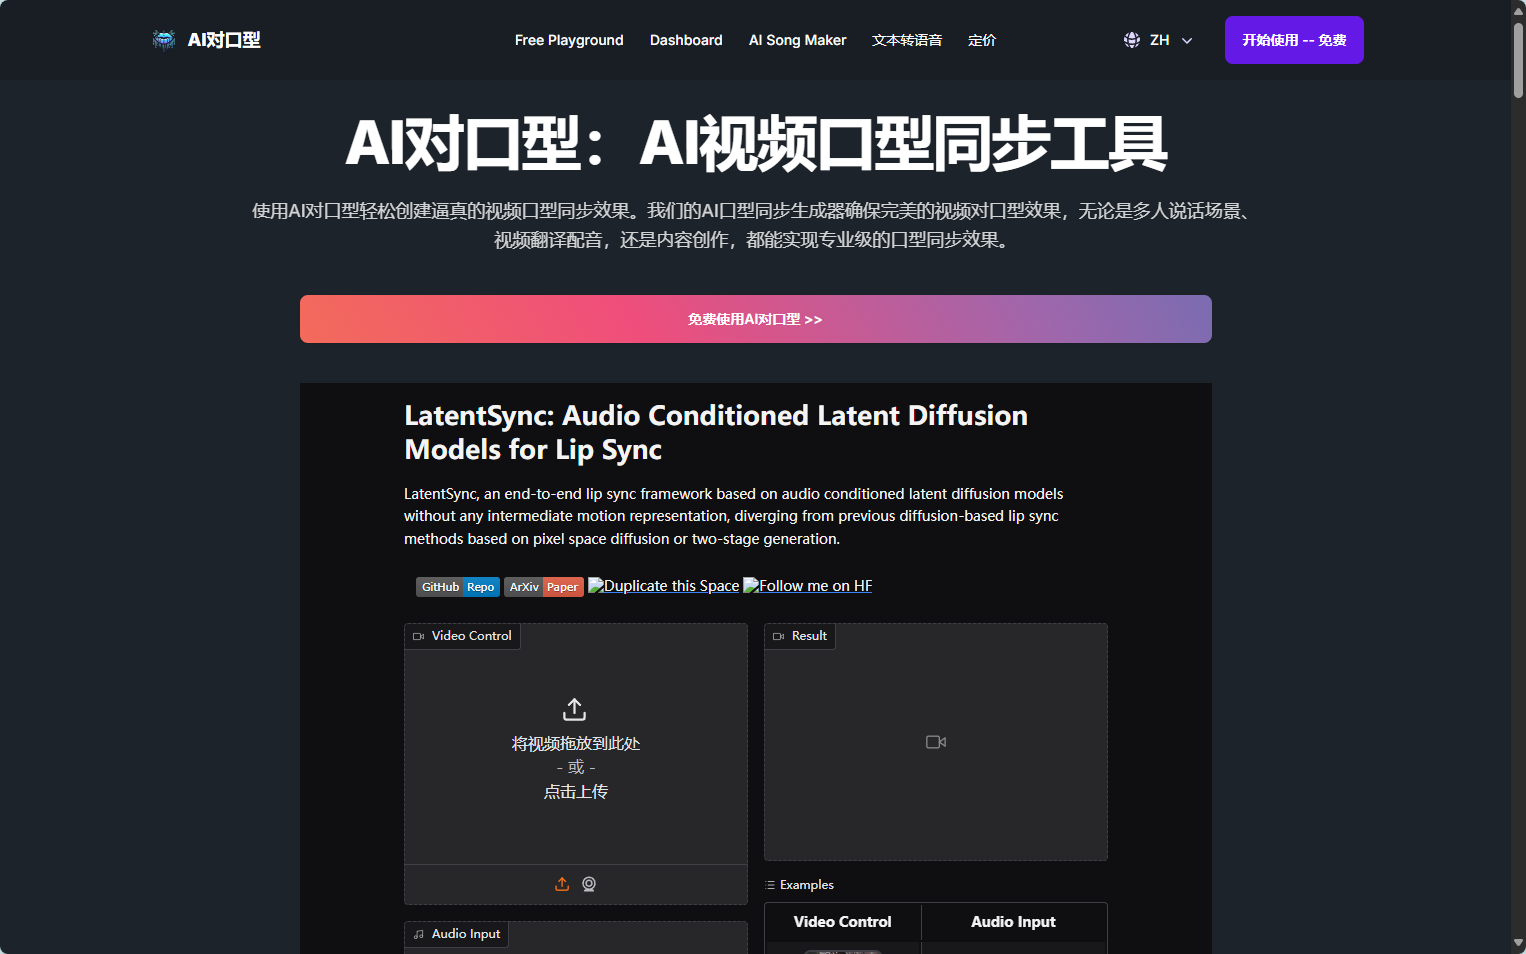
Task: Select the webcam source icon
Action: click(x=589, y=884)
